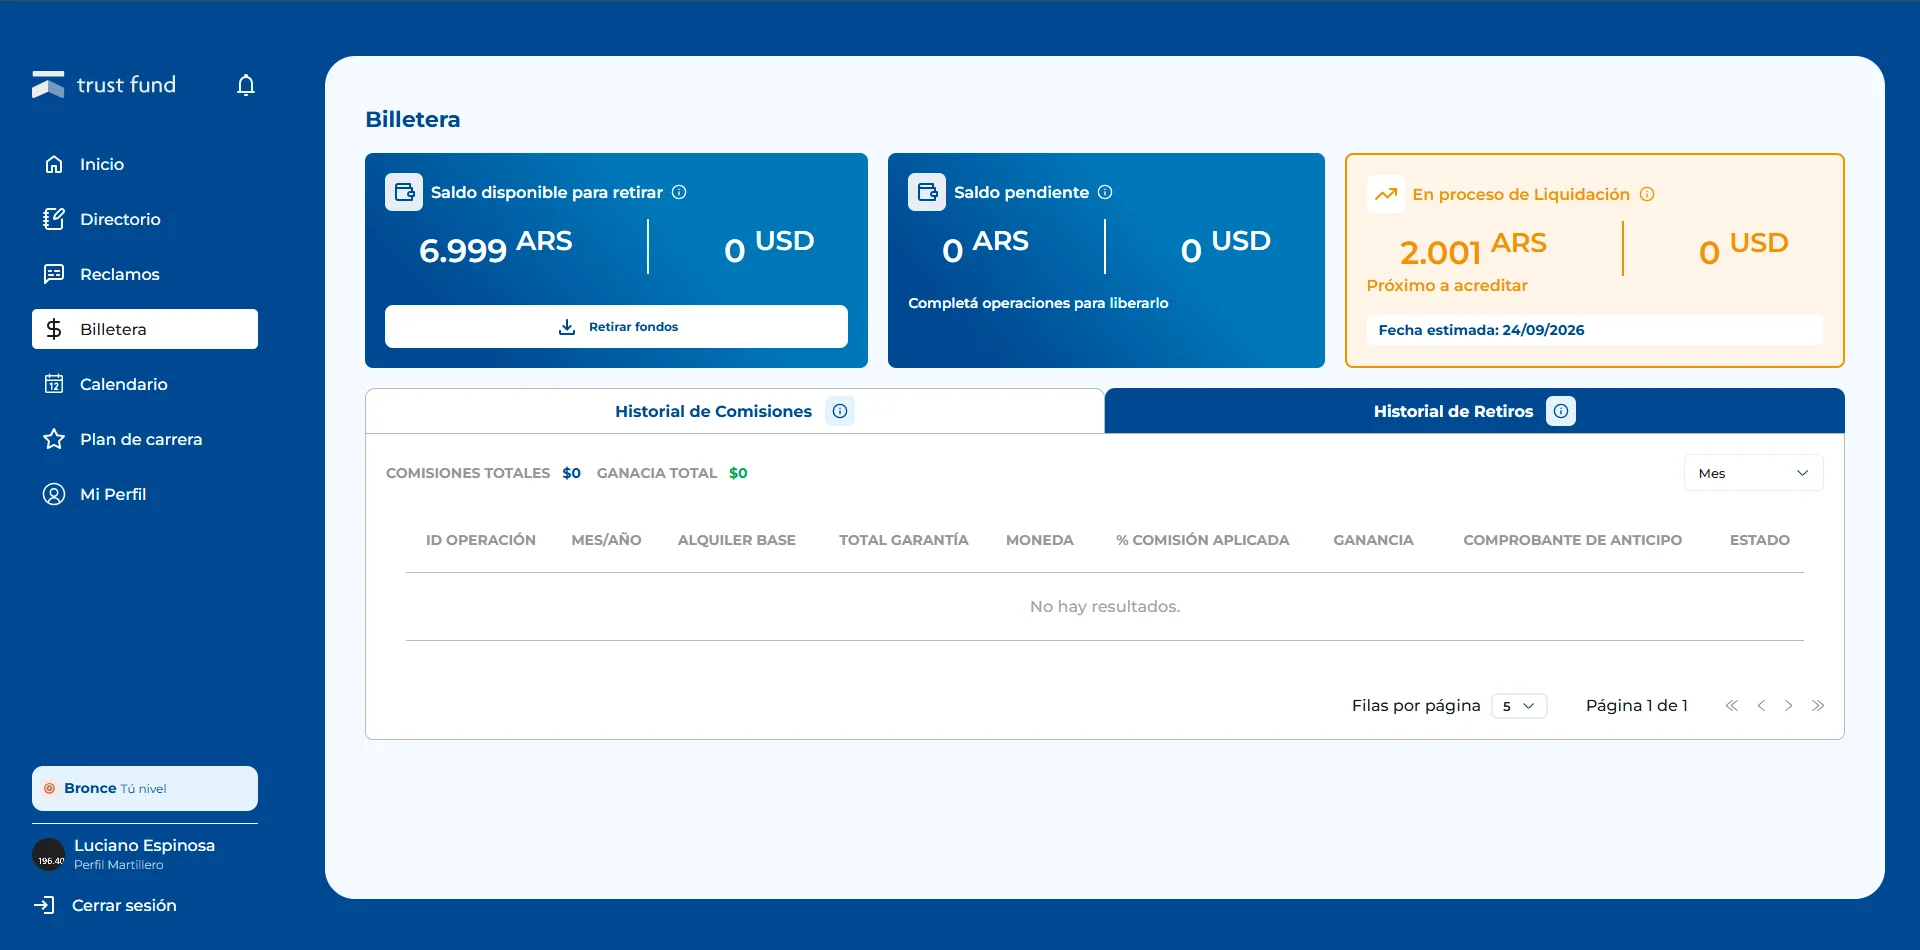
Task: Click Historial de Comisiones info icon
Action: tap(840, 411)
